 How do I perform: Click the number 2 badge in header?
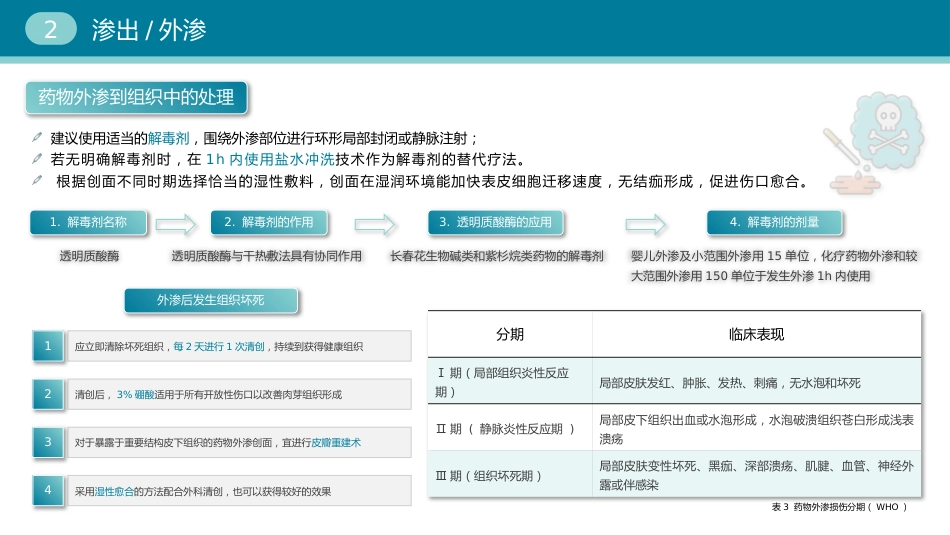point(51,29)
